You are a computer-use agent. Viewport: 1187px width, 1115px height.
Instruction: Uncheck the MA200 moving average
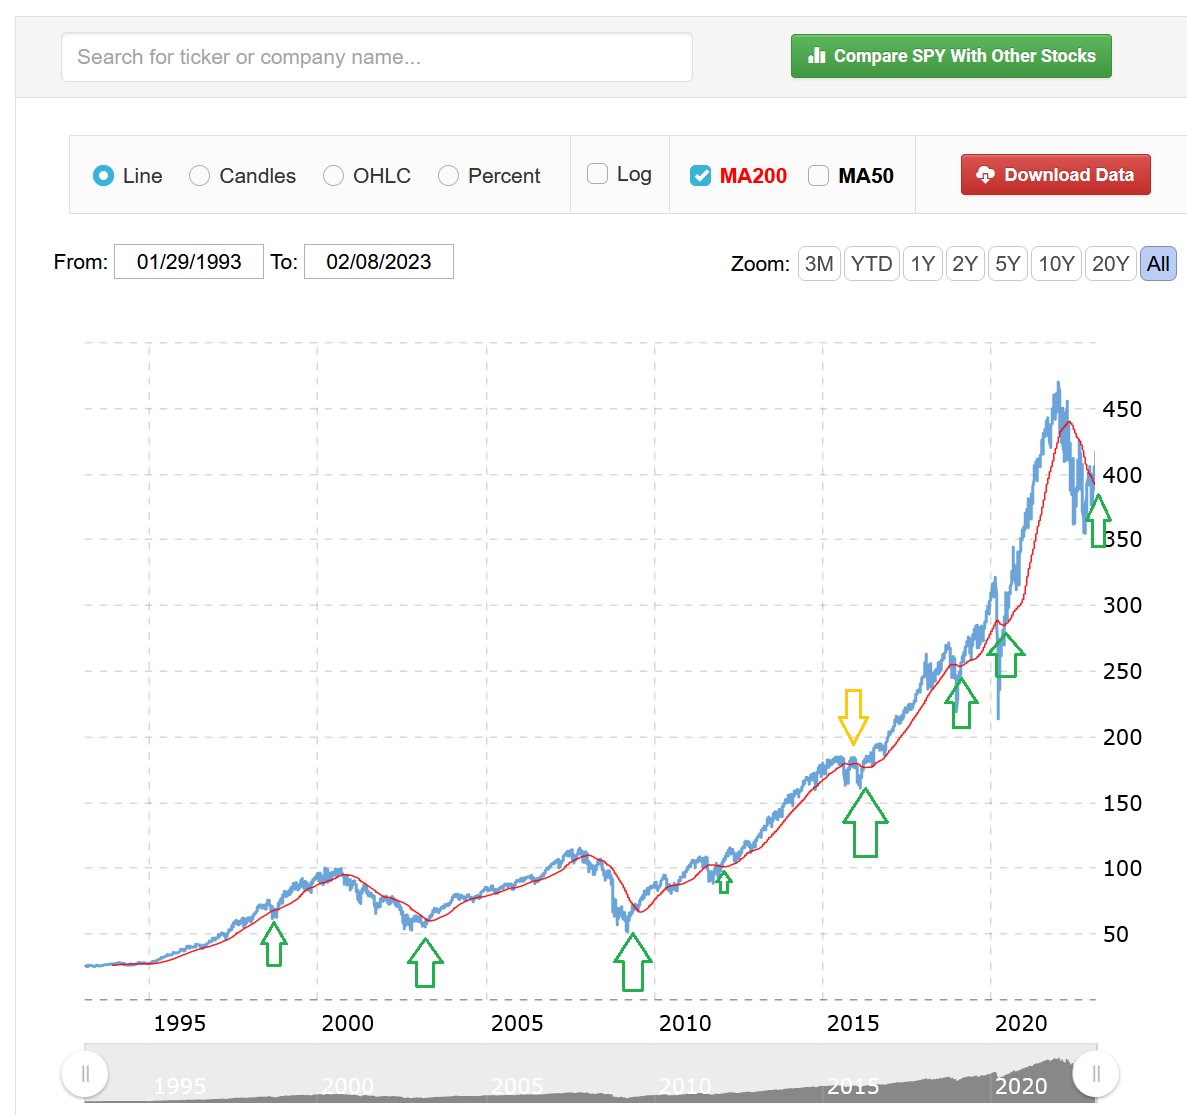[x=701, y=176]
